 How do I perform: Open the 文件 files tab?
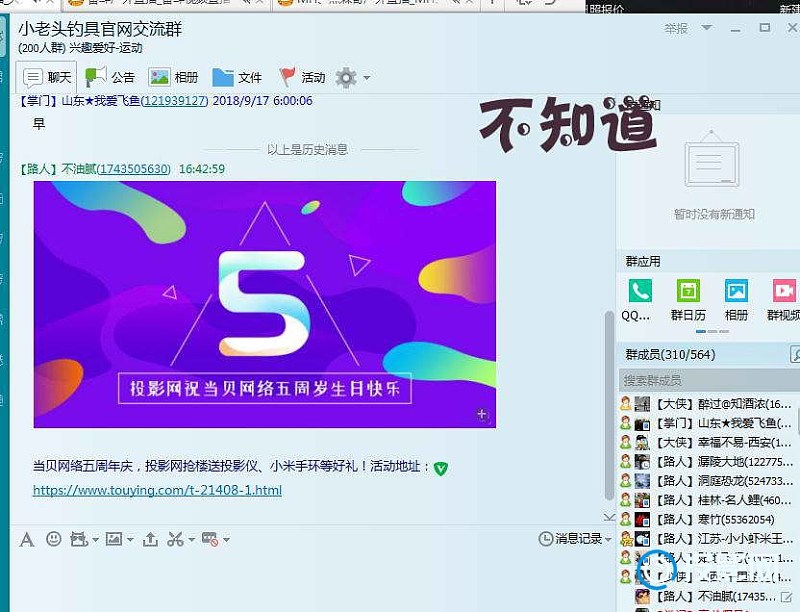click(x=237, y=78)
